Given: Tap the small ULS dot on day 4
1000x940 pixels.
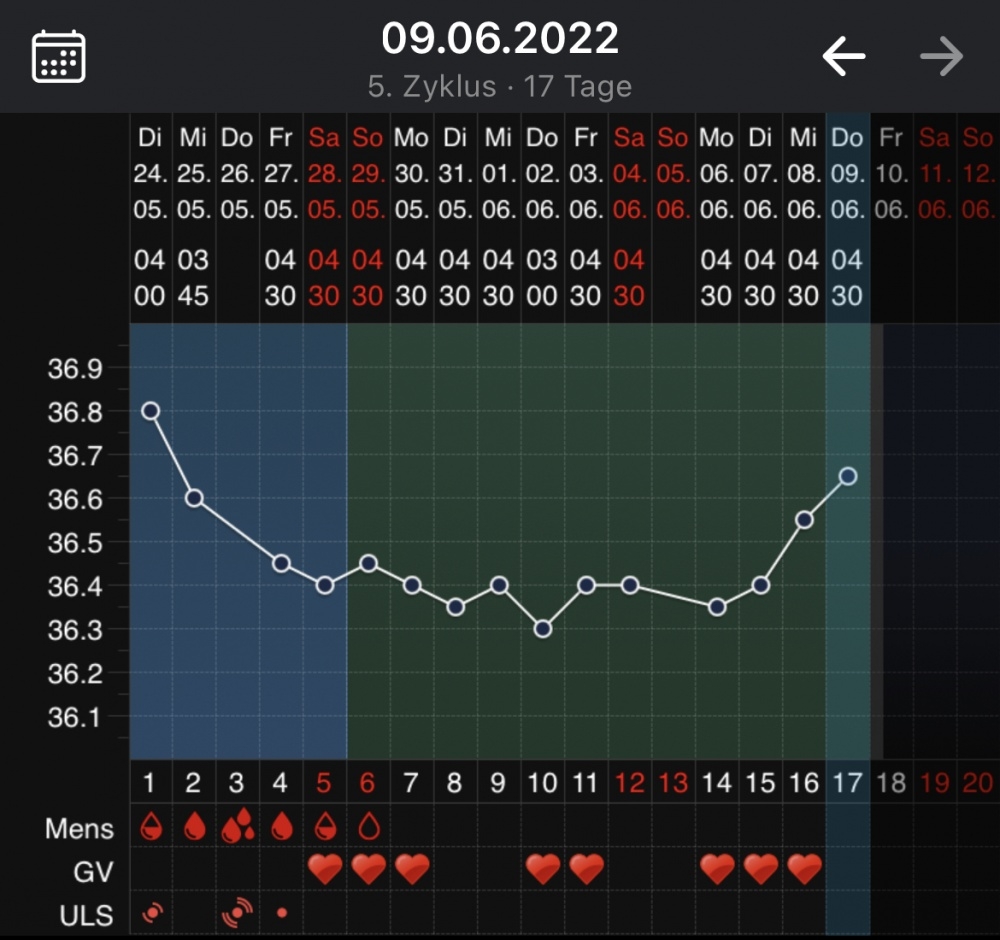Looking at the screenshot, I should (x=282, y=913).
